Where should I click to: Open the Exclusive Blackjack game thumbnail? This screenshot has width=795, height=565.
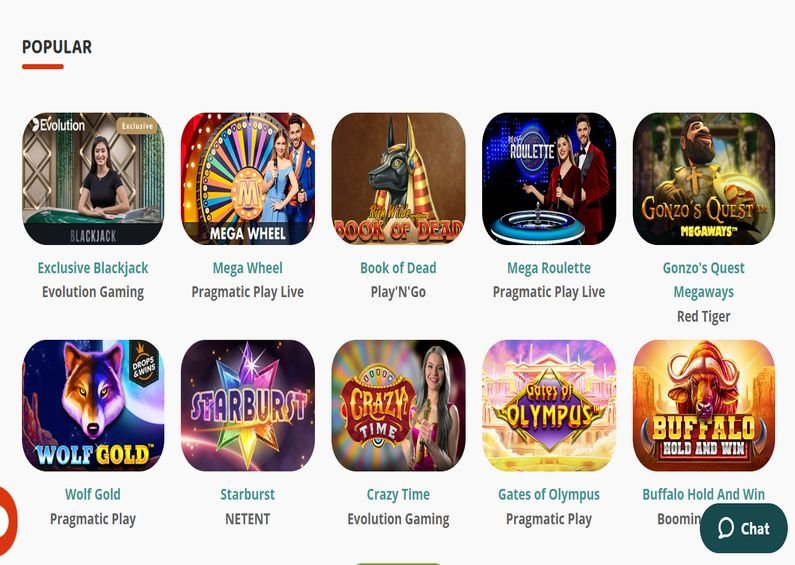[x=93, y=179]
